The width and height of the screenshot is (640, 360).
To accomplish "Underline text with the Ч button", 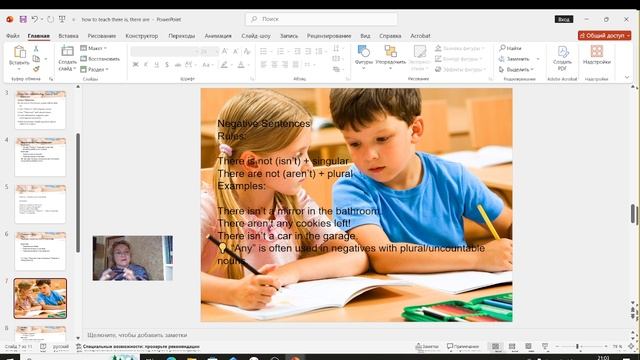I will [x=156, y=65].
